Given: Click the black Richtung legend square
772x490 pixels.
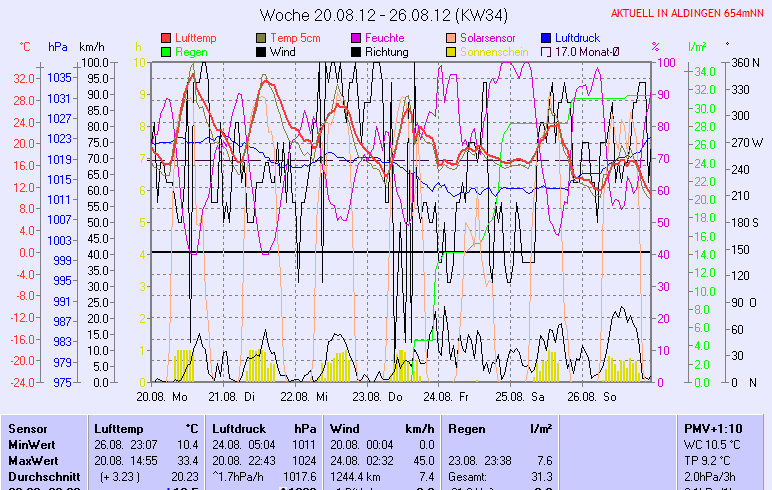Looking at the screenshot, I should tap(356, 52).
